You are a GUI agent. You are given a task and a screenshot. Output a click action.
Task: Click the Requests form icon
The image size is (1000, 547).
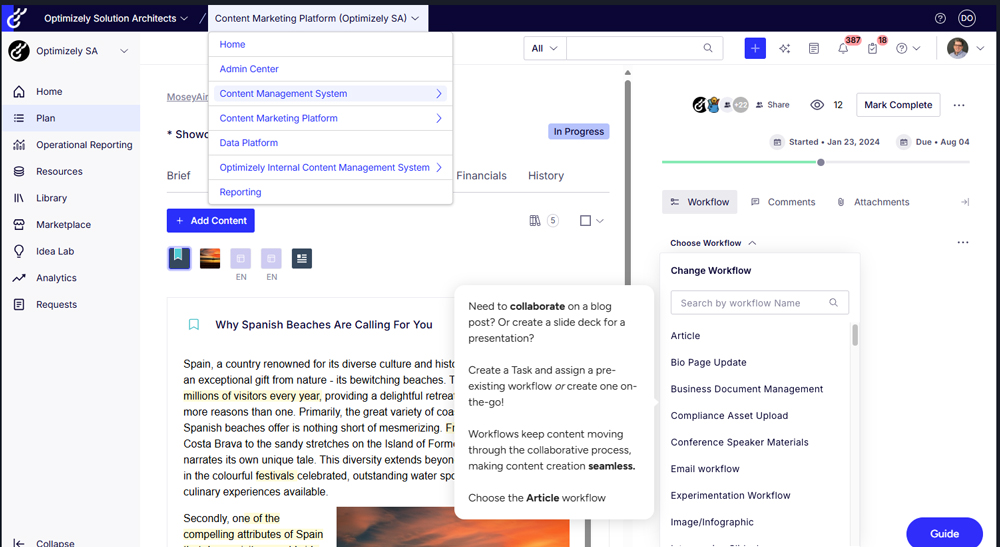pyautogui.click(x=19, y=305)
